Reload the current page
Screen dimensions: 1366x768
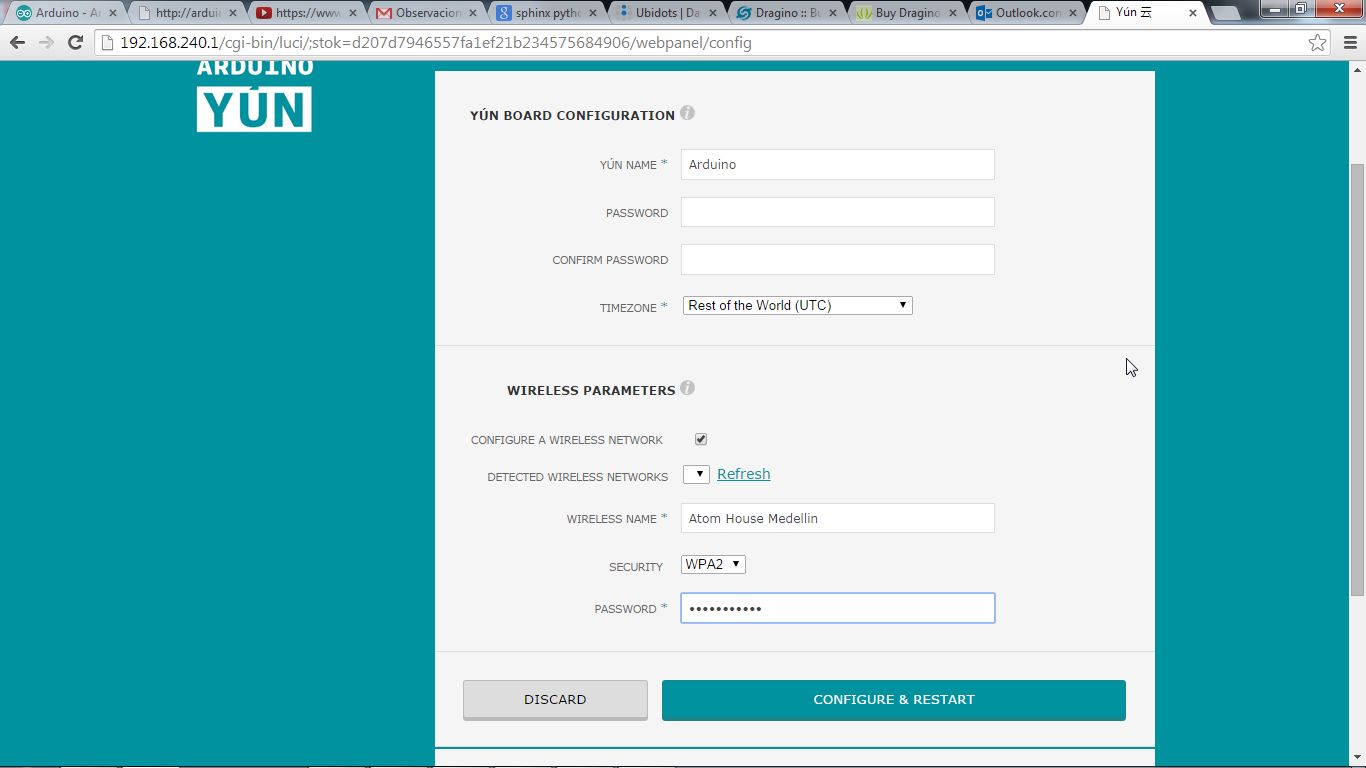coord(75,43)
